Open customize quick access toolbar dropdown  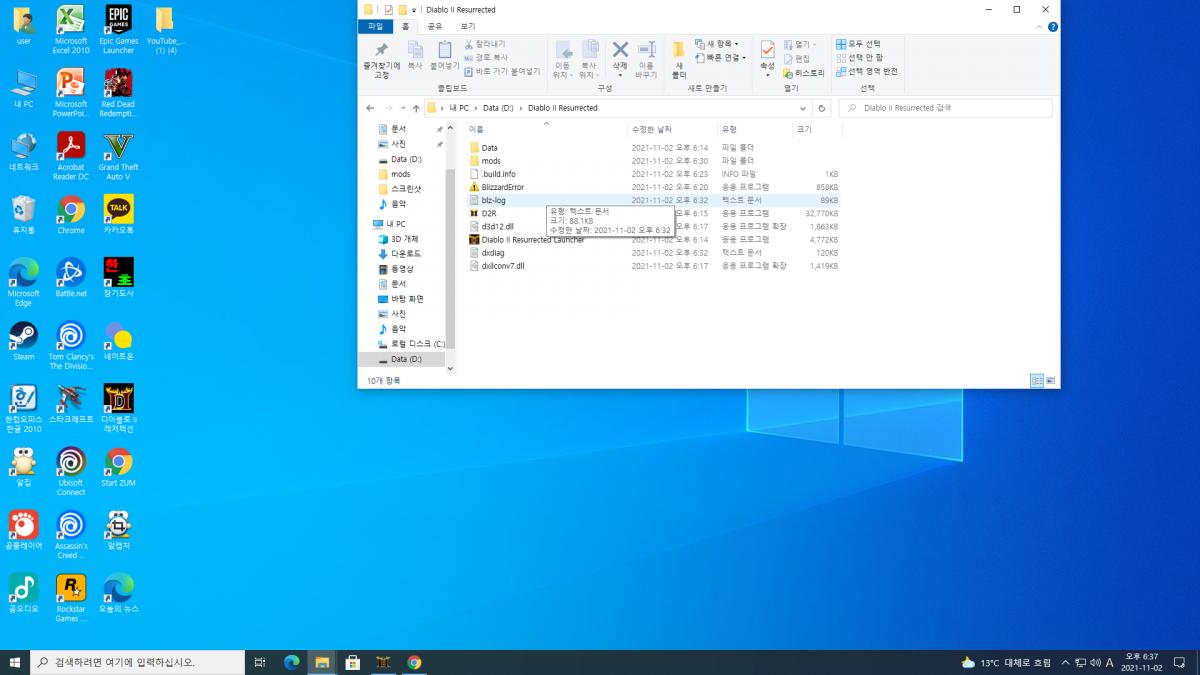tap(416, 10)
